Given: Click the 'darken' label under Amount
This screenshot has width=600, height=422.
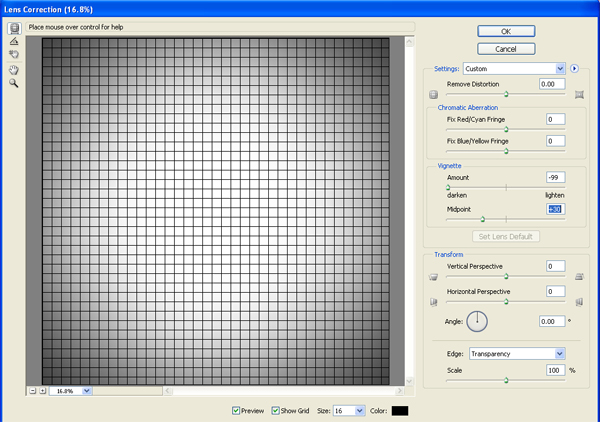Looking at the screenshot, I should (x=457, y=195).
